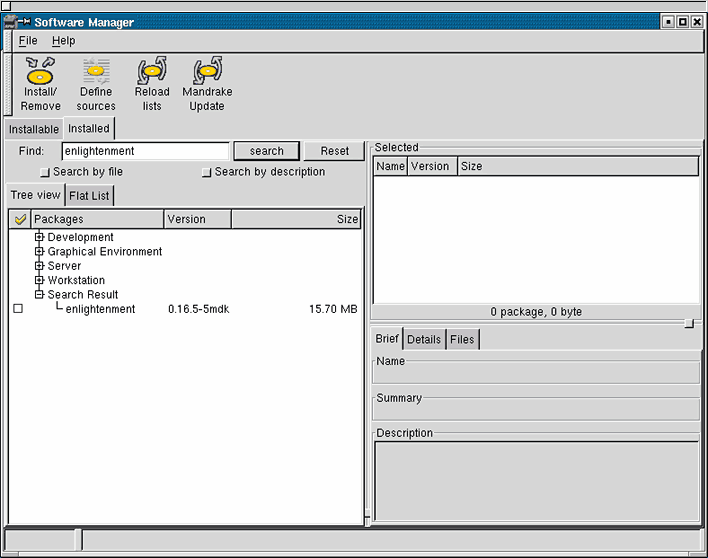
Task: Sort by Packages column header
Action: click(x=97, y=219)
